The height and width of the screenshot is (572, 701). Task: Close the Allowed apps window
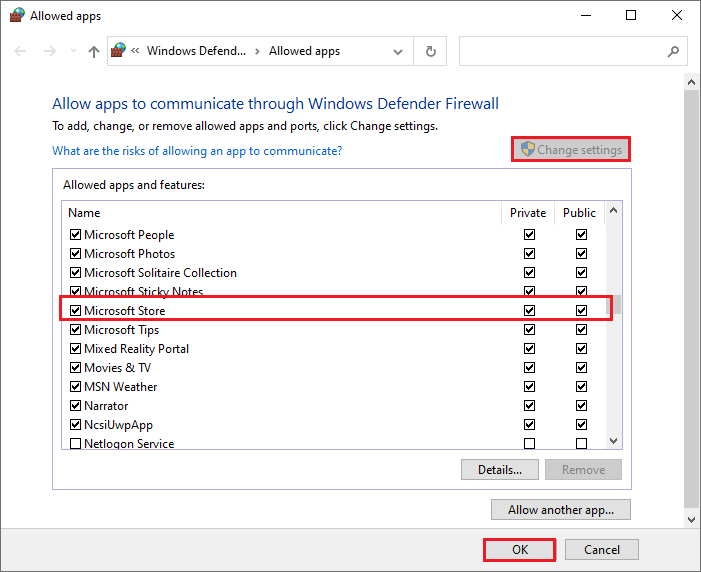677,16
